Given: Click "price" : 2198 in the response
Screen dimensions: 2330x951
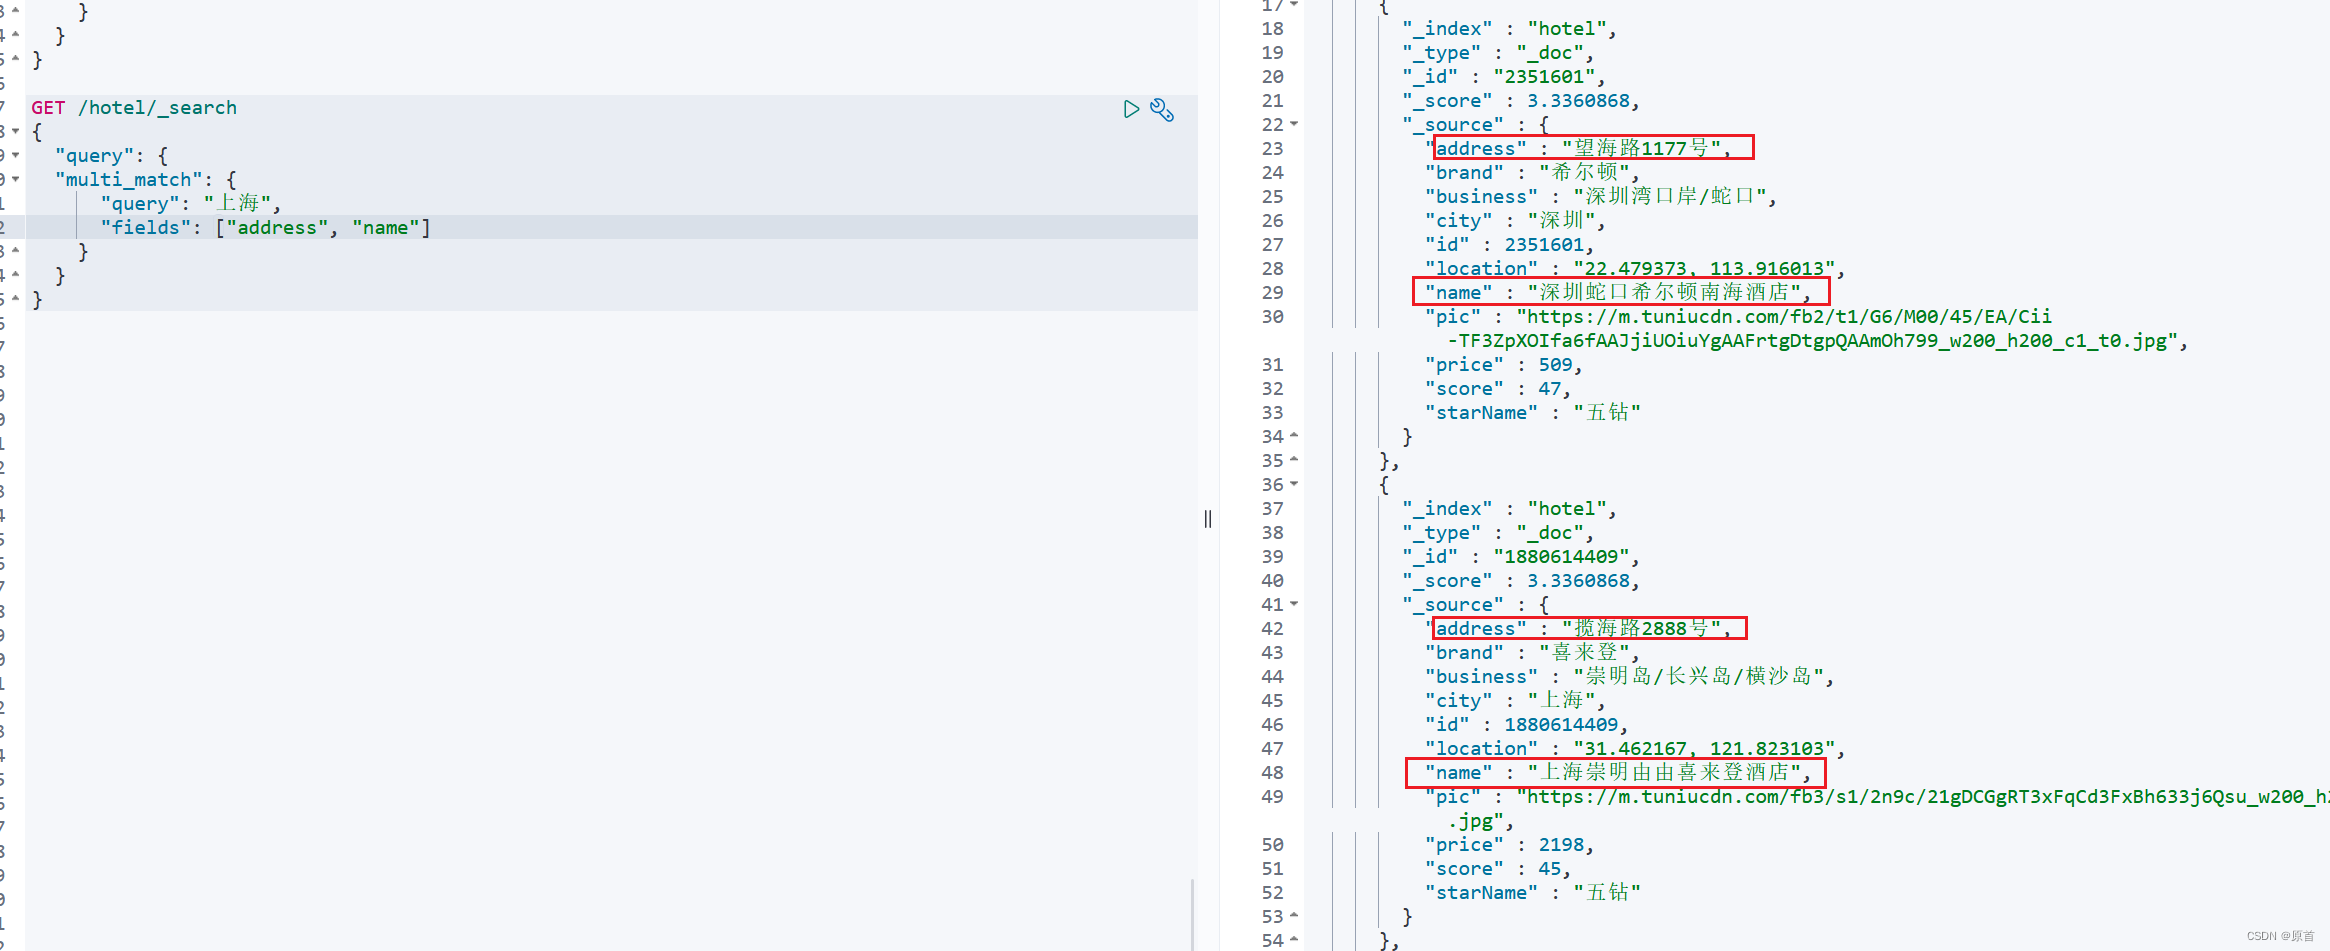Looking at the screenshot, I should (x=1509, y=845).
